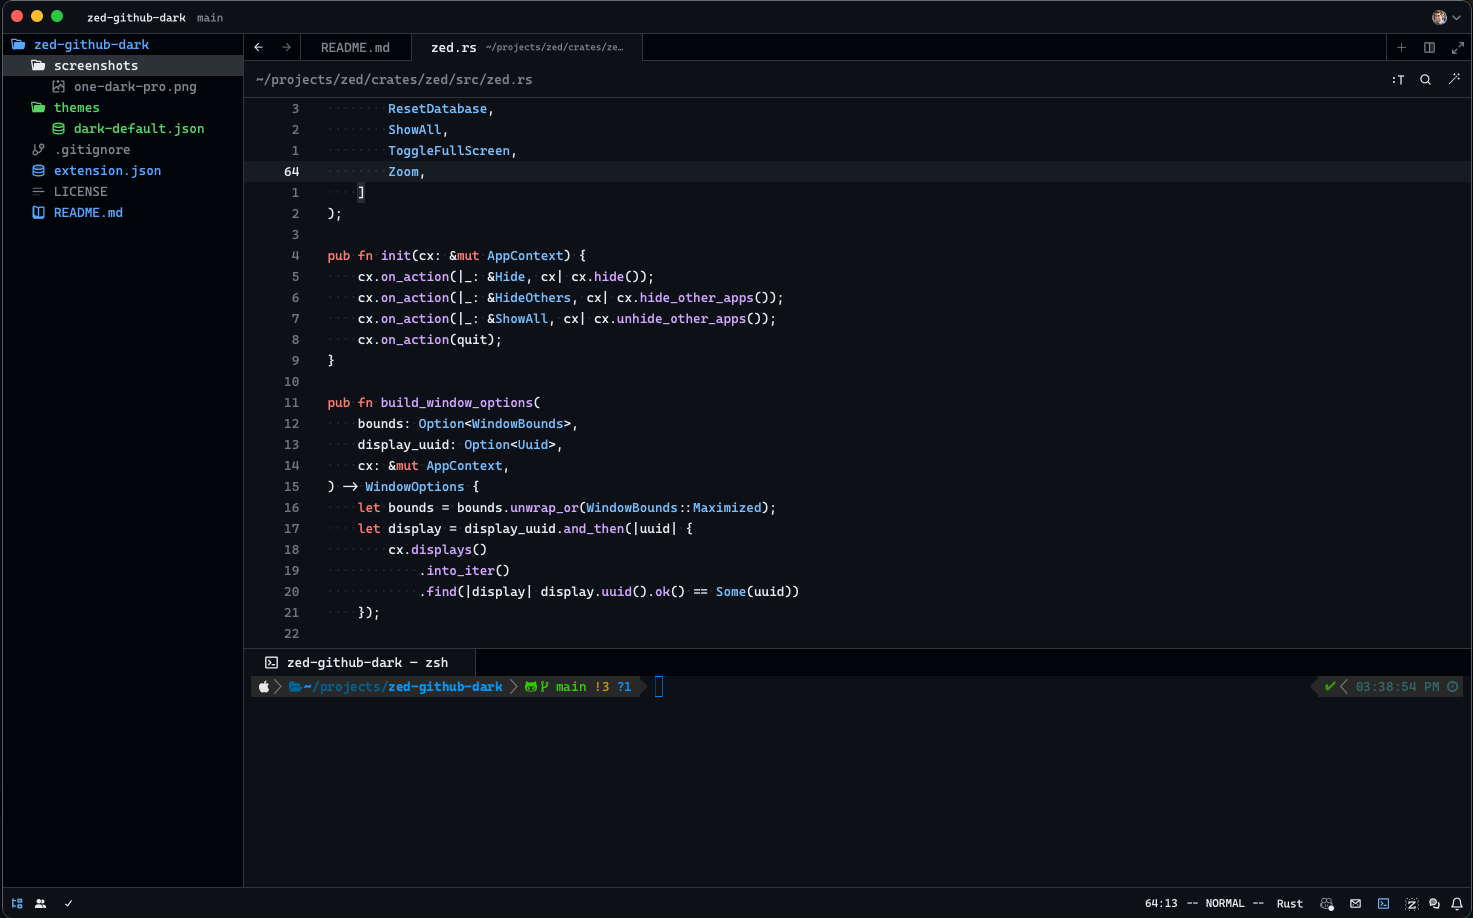1473x918 pixels.
Task: Open the feedback envelope icon
Action: tap(1355, 903)
